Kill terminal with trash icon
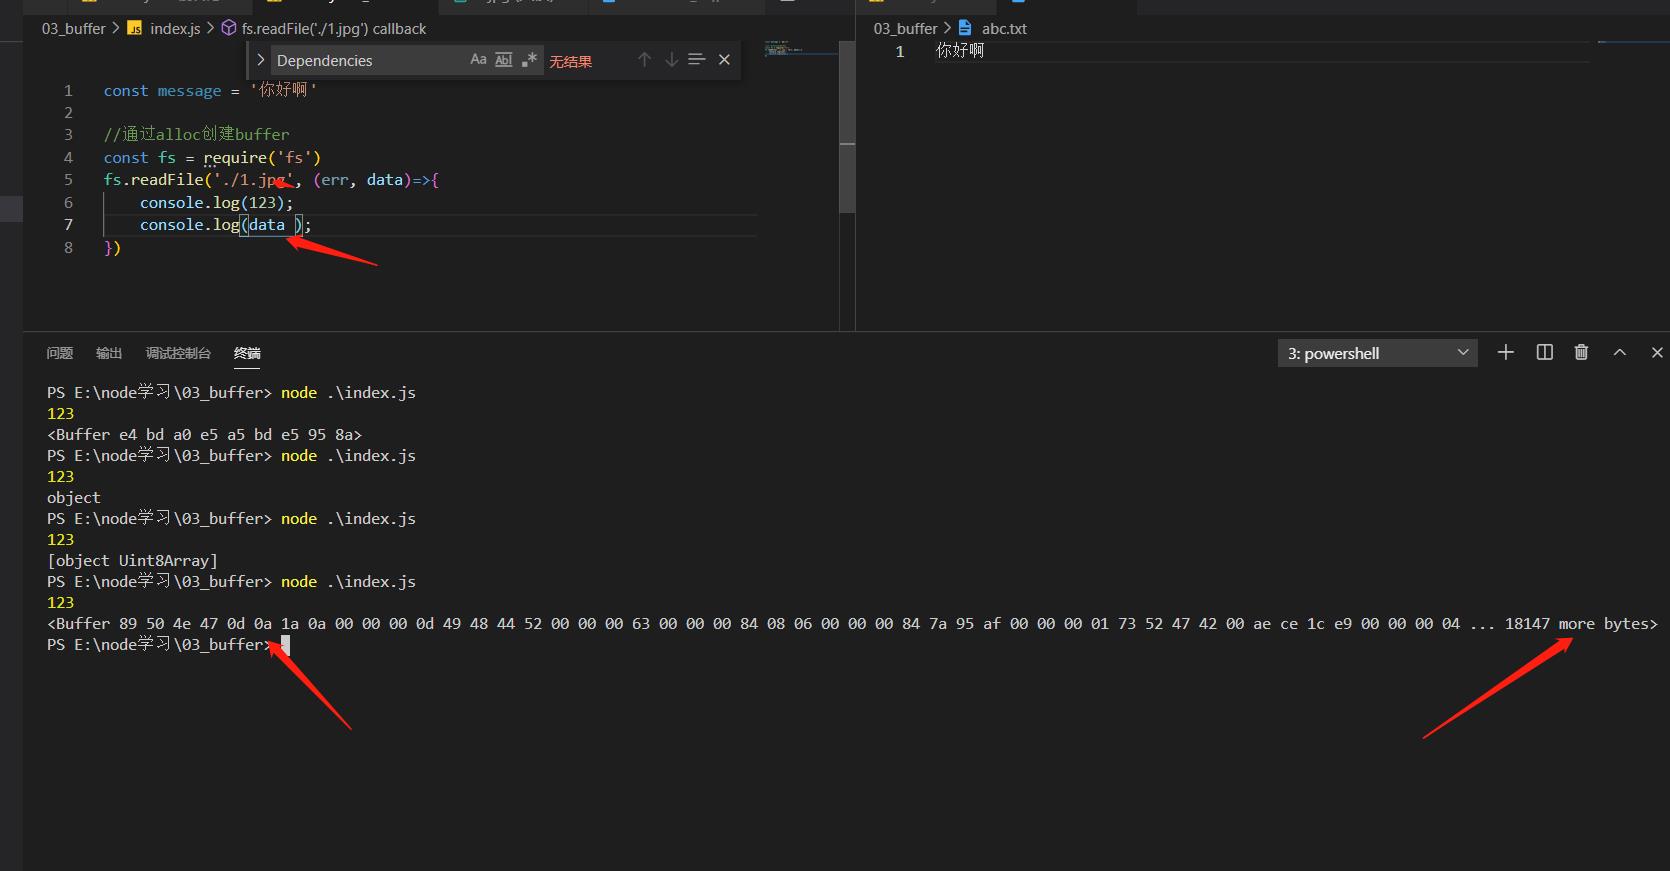 1581,352
